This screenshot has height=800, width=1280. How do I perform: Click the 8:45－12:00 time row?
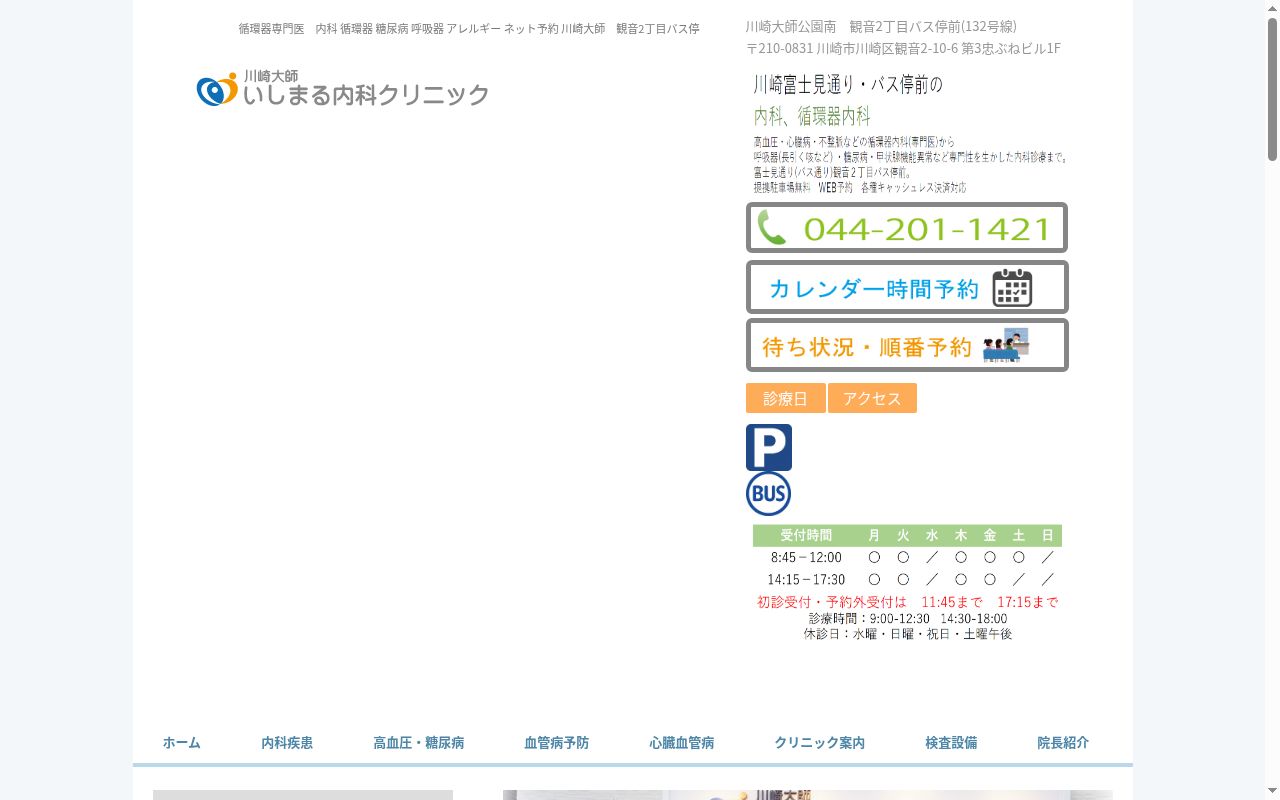coord(907,557)
